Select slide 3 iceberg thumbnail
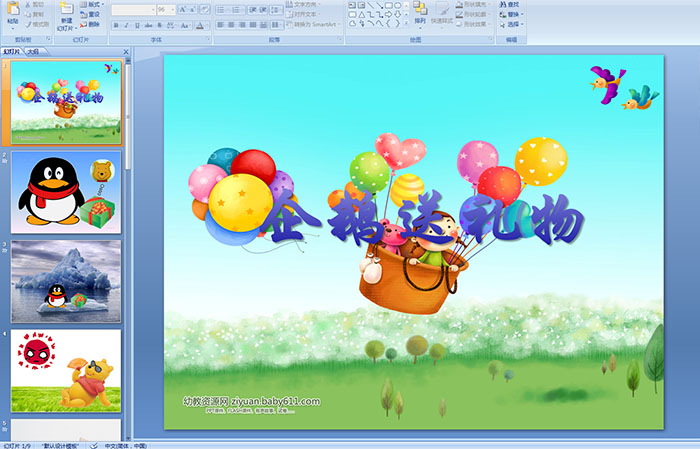This screenshot has height=449, width=700. coord(66,281)
